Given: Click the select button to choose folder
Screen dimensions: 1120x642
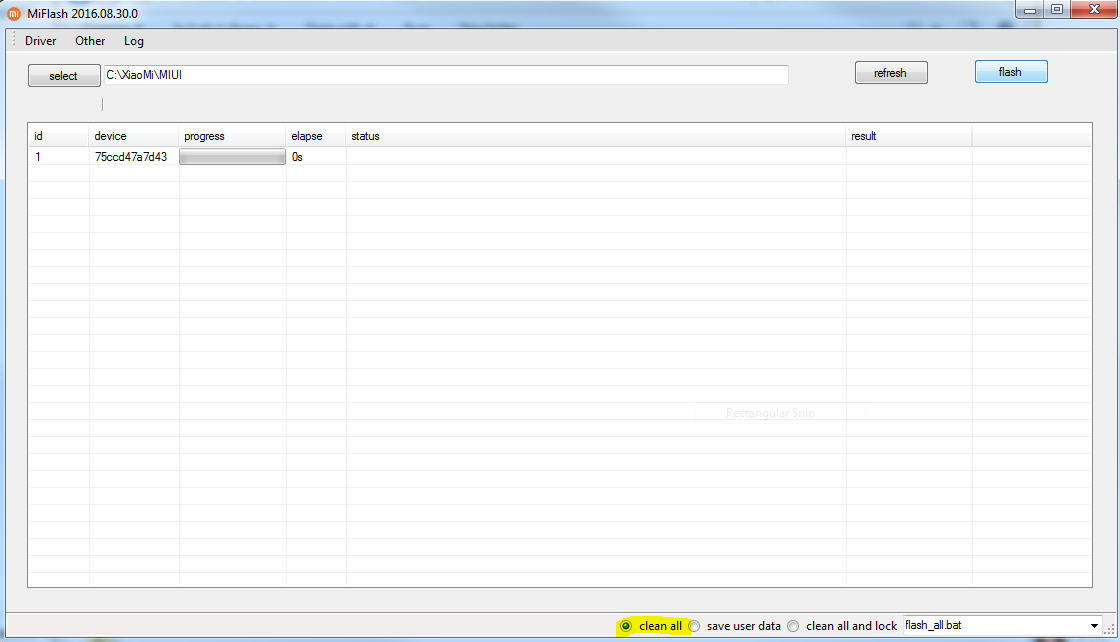Looking at the screenshot, I should 64,76.
